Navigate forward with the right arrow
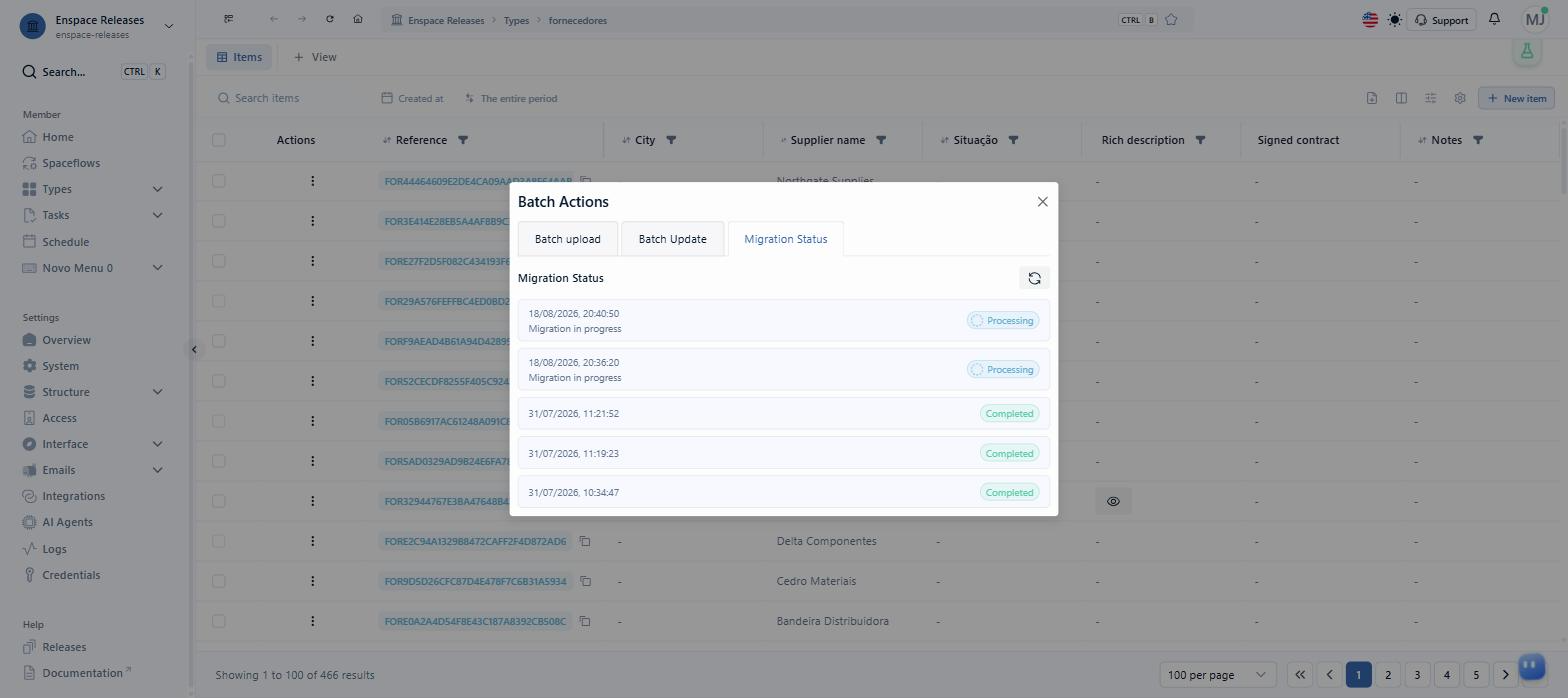Screen dimensions: 1568x698 (x=301, y=19)
